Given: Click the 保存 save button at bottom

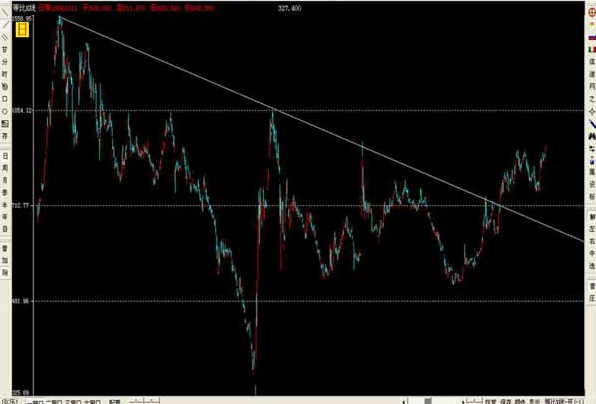Looking at the screenshot, I should click(506, 401).
